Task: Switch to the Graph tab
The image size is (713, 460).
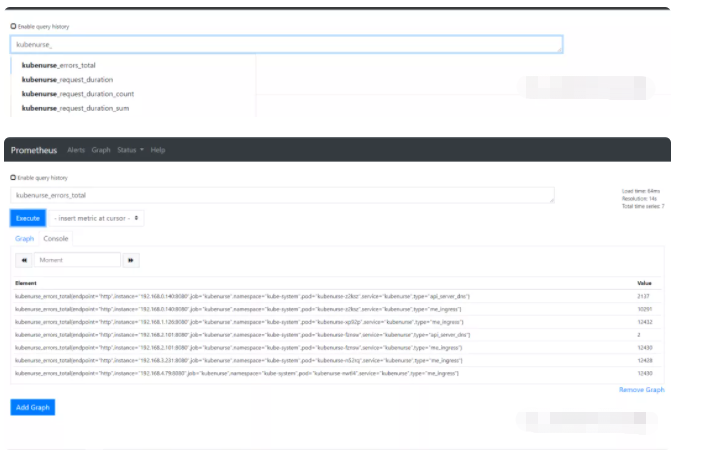Action: [25, 239]
